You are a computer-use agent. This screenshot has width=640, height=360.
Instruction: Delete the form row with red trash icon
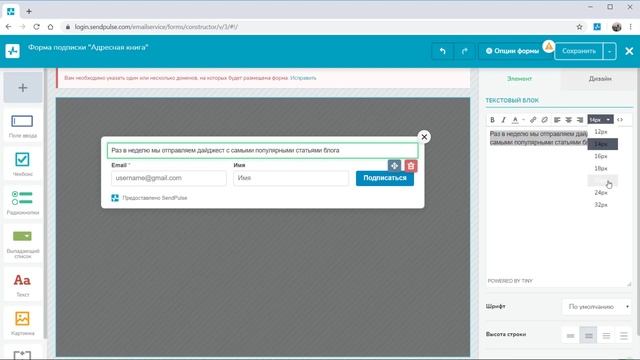pos(411,166)
